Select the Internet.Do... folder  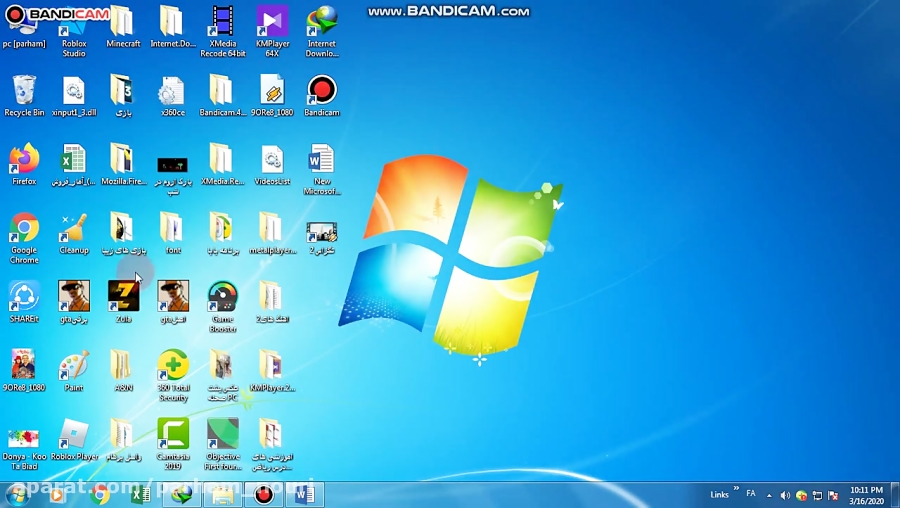[x=173, y=26]
